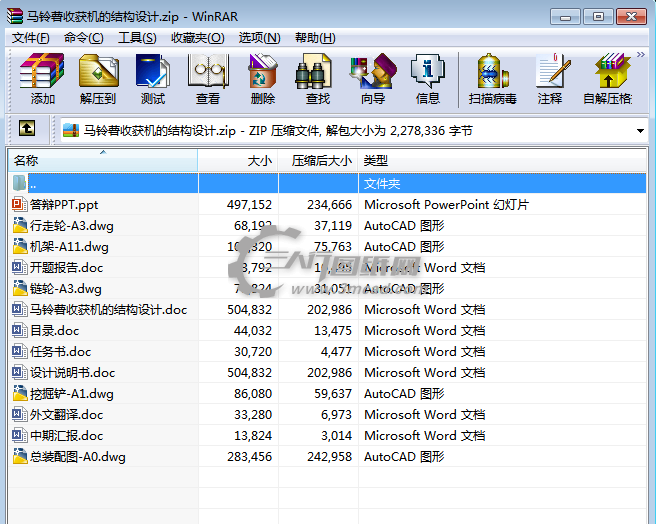Click the 信息 (Info) toolbar icon
Screen dimensions: 656x524
tap(428, 79)
